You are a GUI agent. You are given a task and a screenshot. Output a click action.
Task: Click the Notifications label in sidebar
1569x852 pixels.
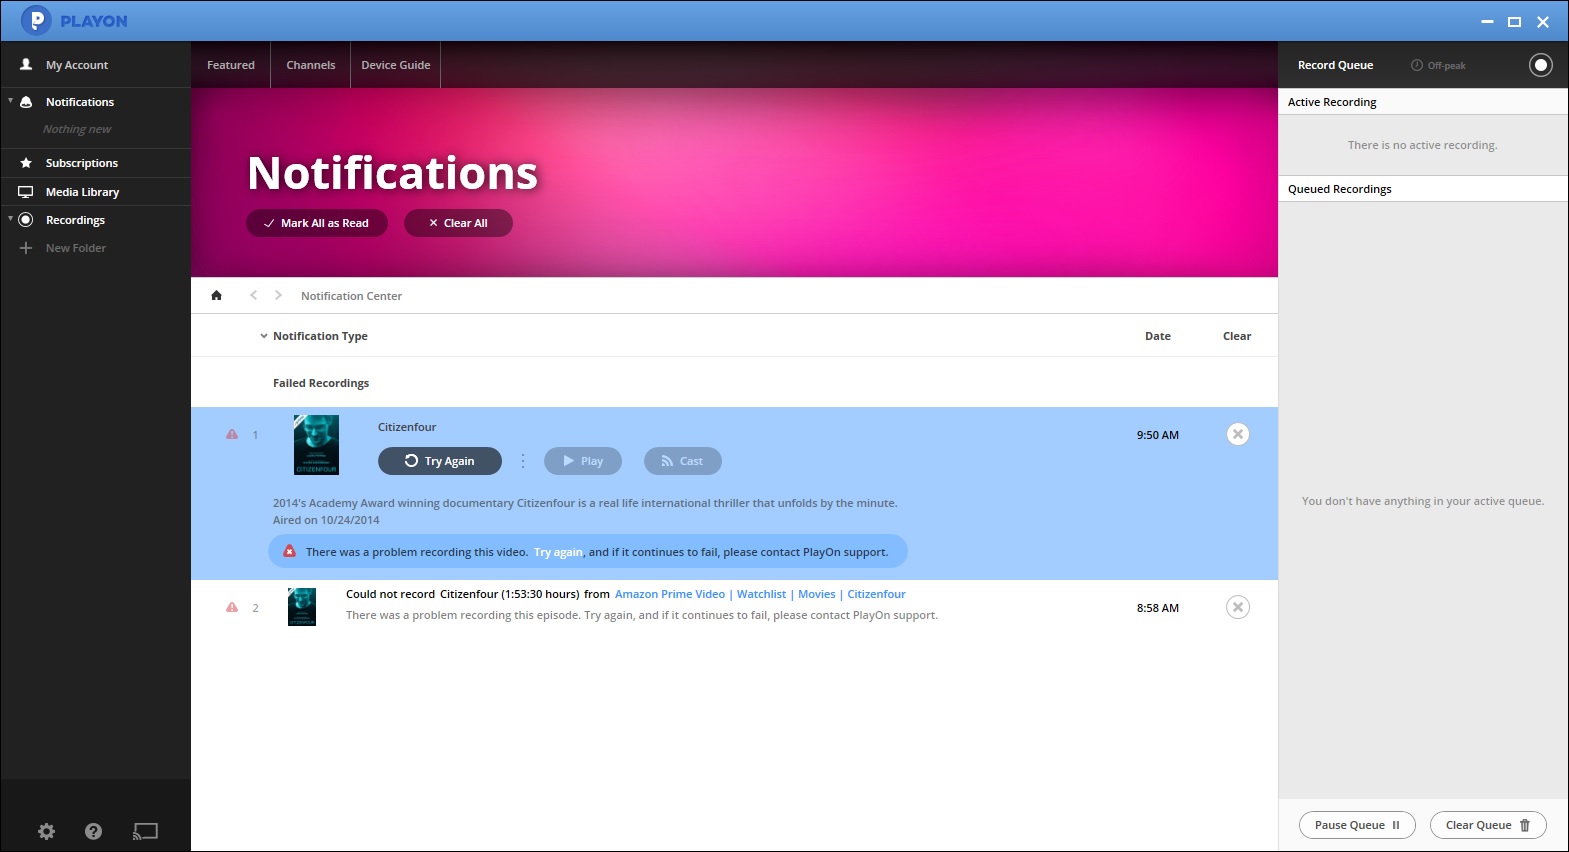coord(80,102)
